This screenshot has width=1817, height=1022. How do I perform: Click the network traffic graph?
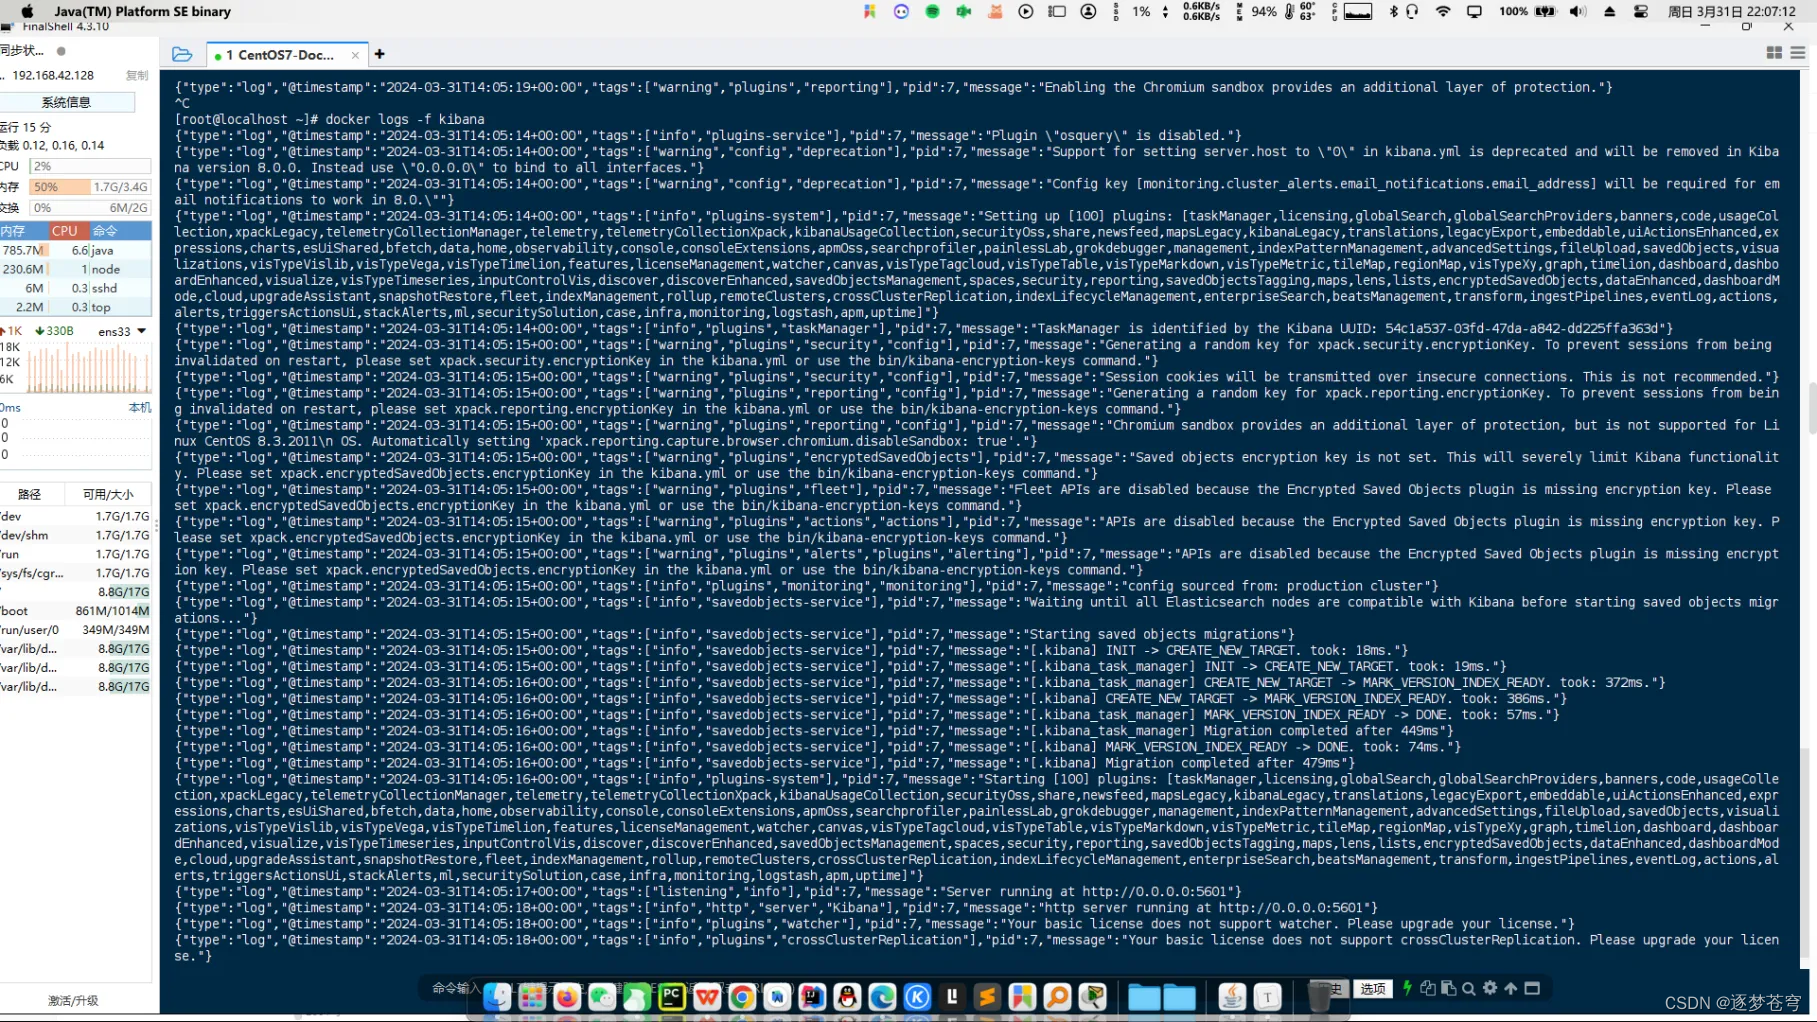[x=88, y=367]
